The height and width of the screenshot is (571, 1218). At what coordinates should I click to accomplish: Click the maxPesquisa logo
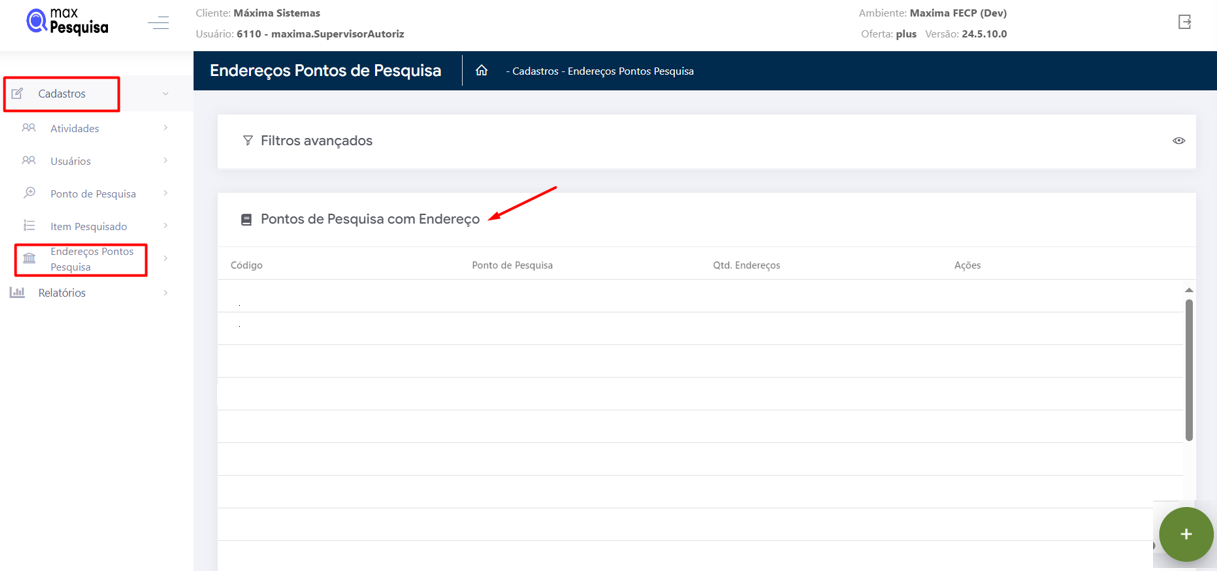[x=67, y=21]
